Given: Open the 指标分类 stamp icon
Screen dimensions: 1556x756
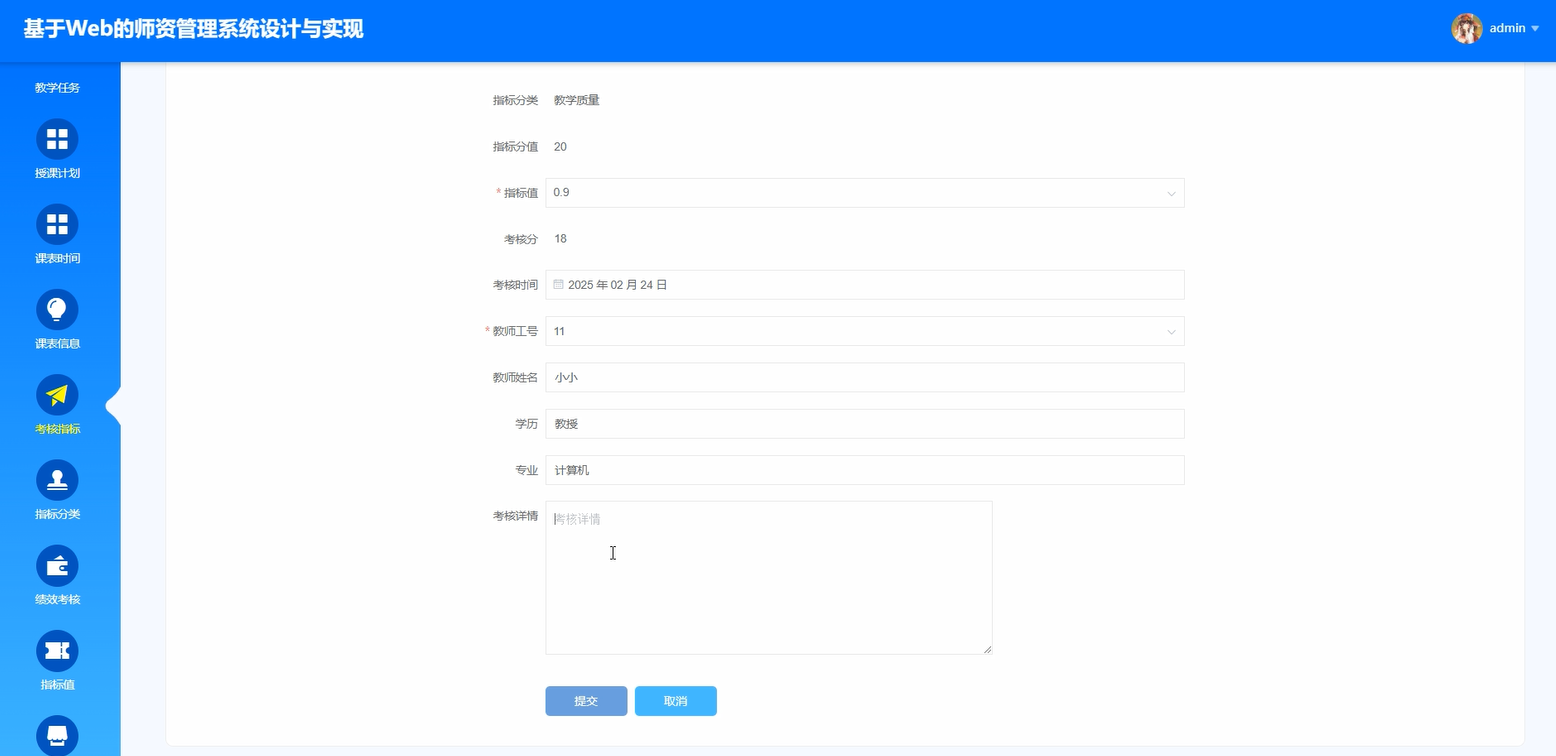Looking at the screenshot, I should [x=57, y=480].
